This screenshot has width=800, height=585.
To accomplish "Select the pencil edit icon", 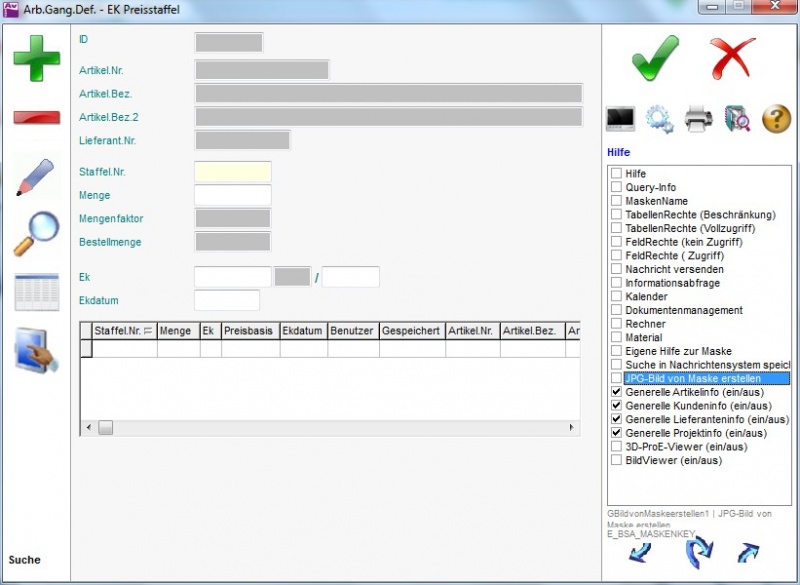I will coord(36,176).
